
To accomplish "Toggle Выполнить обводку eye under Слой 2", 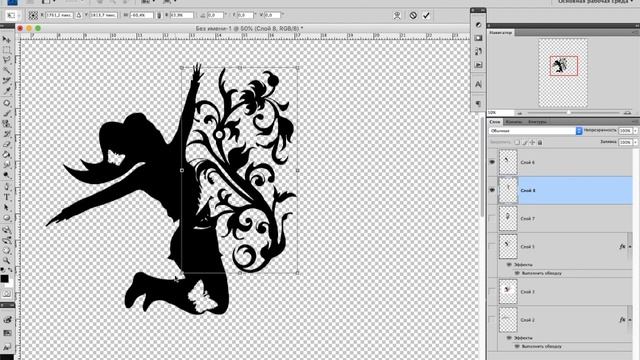I will tap(517, 346).
